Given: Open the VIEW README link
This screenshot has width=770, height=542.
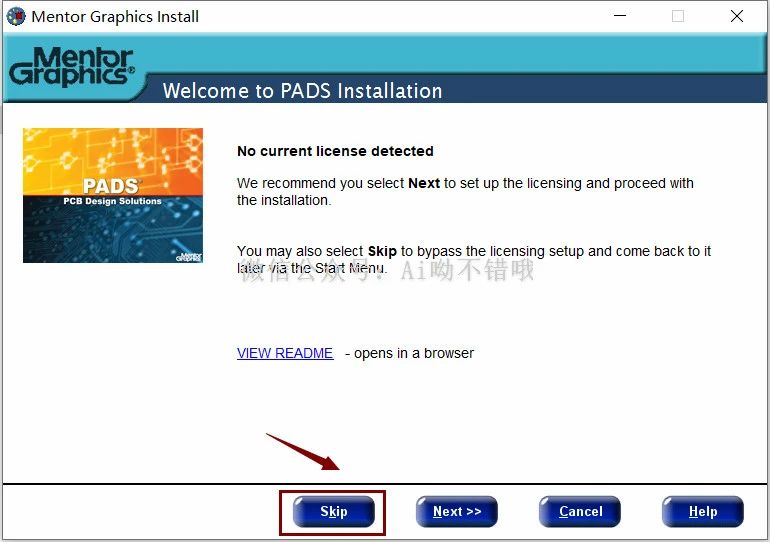Looking at the screenshot, I should [x=285, y=353].
